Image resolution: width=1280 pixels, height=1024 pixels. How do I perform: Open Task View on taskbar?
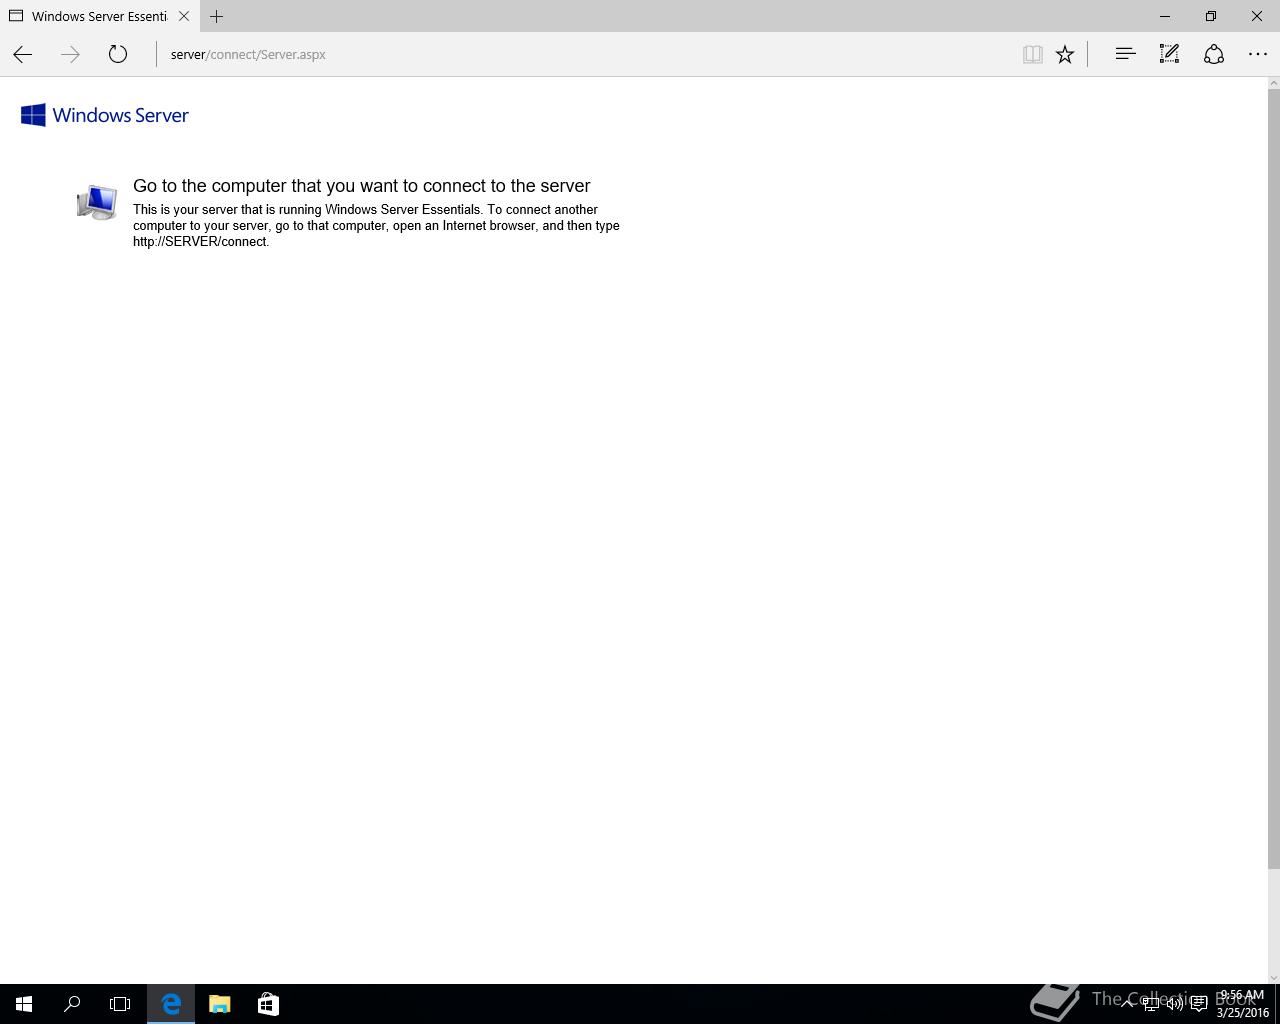(x=120, y=1004)
